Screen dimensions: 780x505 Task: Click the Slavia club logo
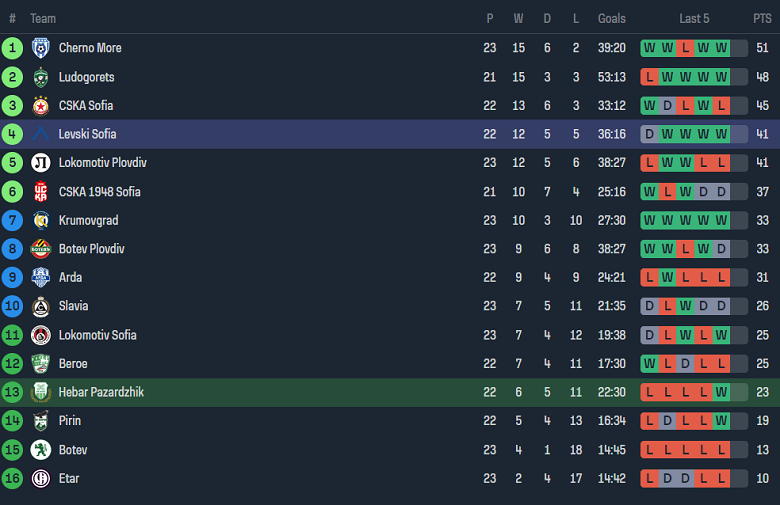point(41,306)
